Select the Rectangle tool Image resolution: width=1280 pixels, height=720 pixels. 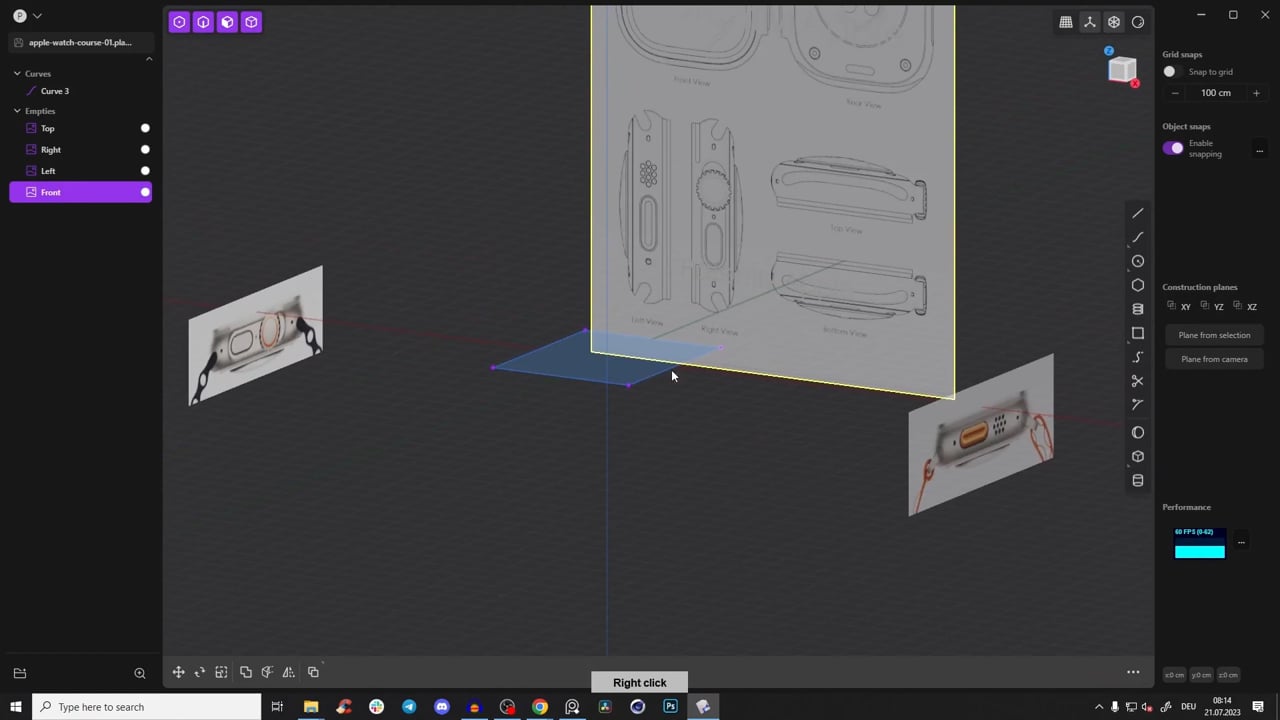coord(1137,333)
